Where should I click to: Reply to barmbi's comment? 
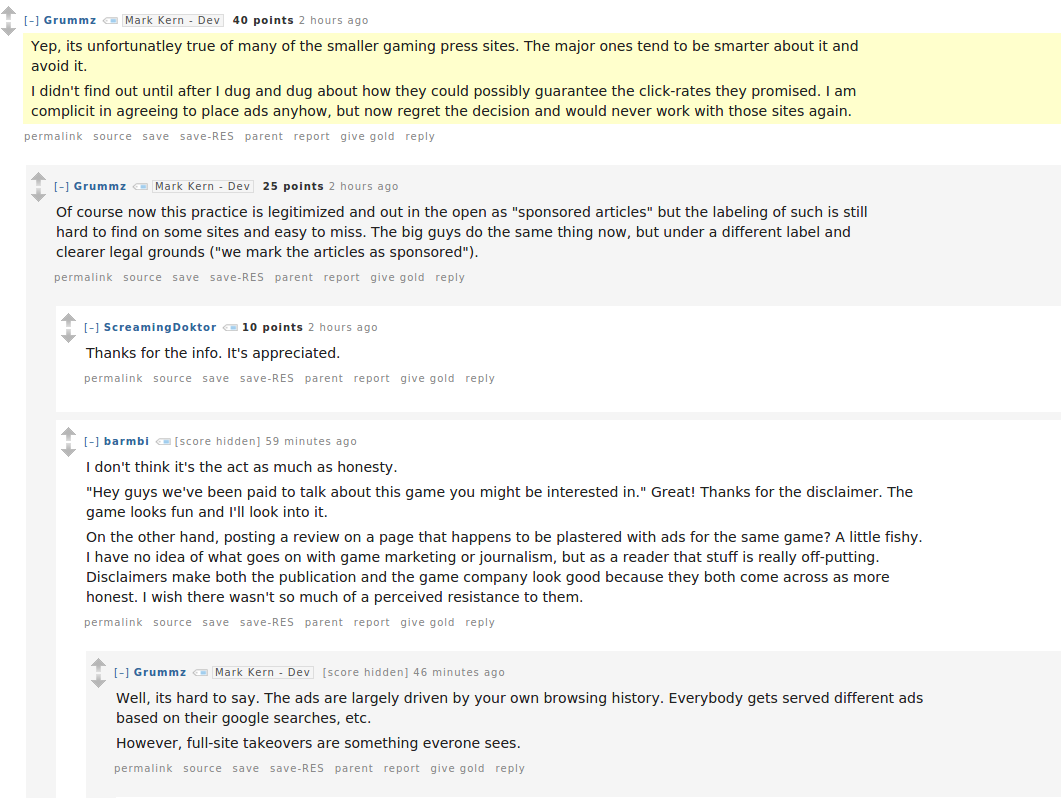480,622
